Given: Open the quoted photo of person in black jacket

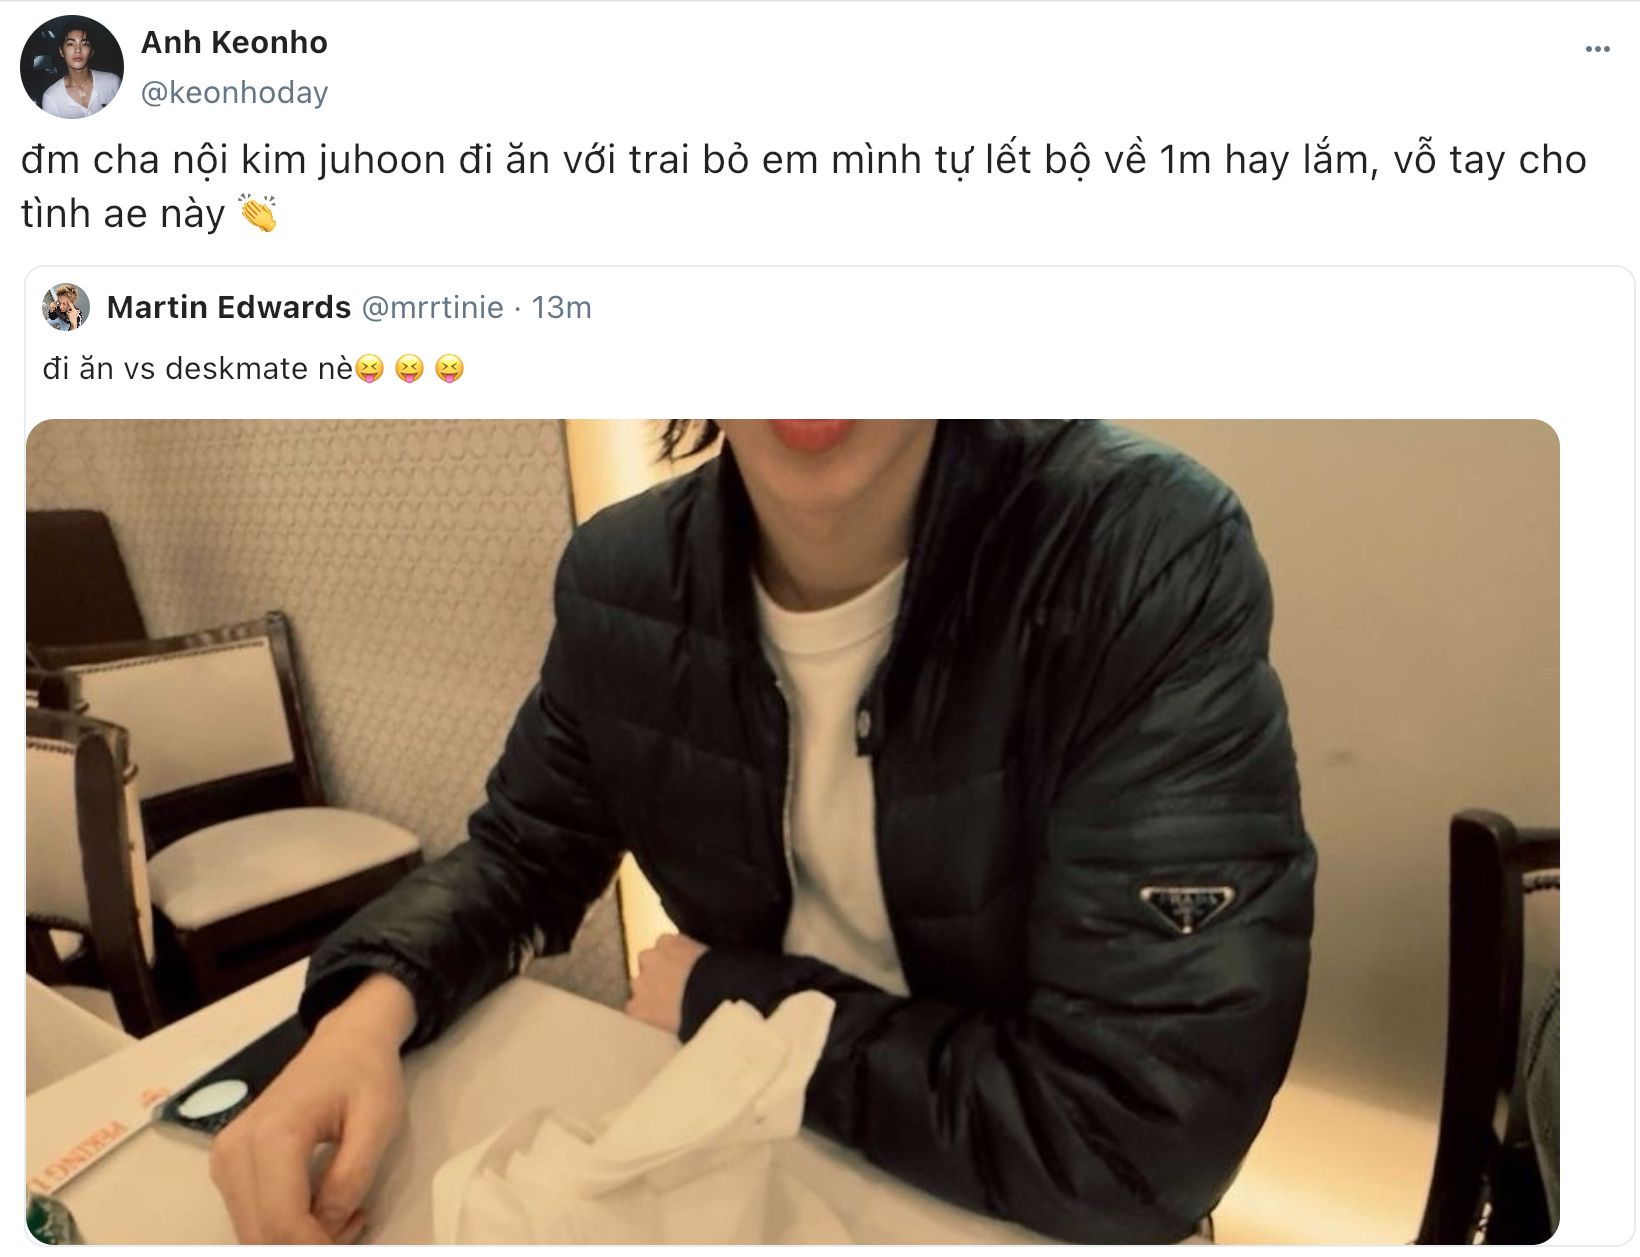Looking at the screenshot, I should pos(792,831).
